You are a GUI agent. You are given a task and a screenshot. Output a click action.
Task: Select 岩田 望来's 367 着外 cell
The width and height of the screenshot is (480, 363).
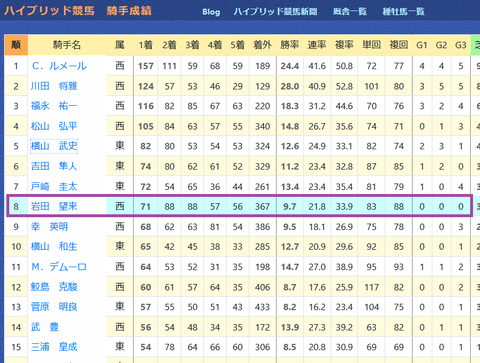(263, 206)
